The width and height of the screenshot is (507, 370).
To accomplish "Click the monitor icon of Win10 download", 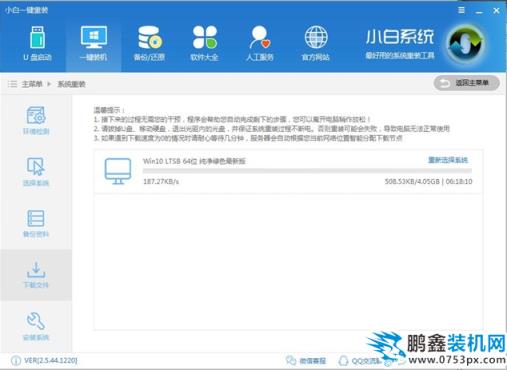I will (118, 171).
